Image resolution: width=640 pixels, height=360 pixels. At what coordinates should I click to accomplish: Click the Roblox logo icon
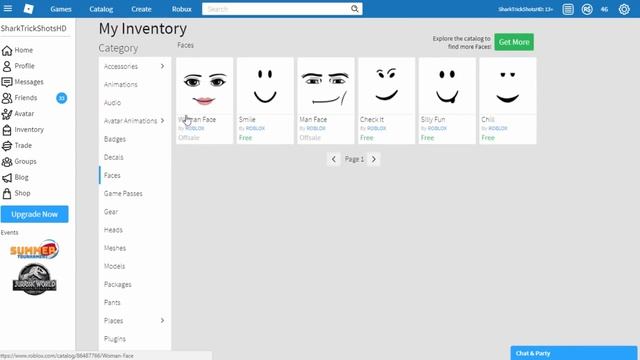[x=29, y=9]
